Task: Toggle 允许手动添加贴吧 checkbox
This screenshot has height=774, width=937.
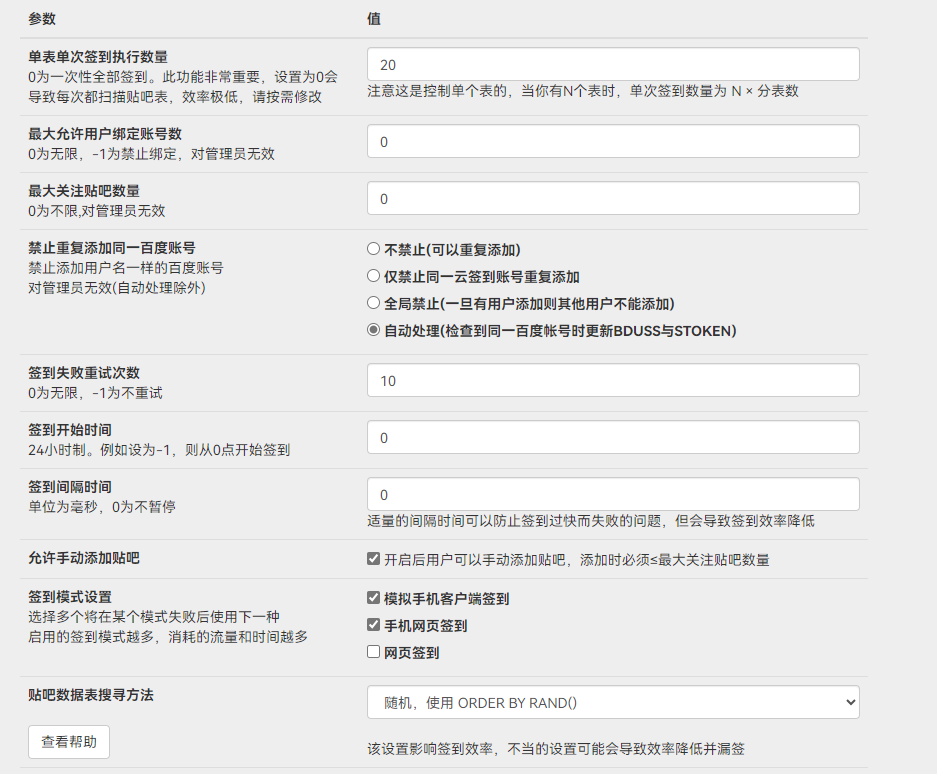Action: (374, 559)
